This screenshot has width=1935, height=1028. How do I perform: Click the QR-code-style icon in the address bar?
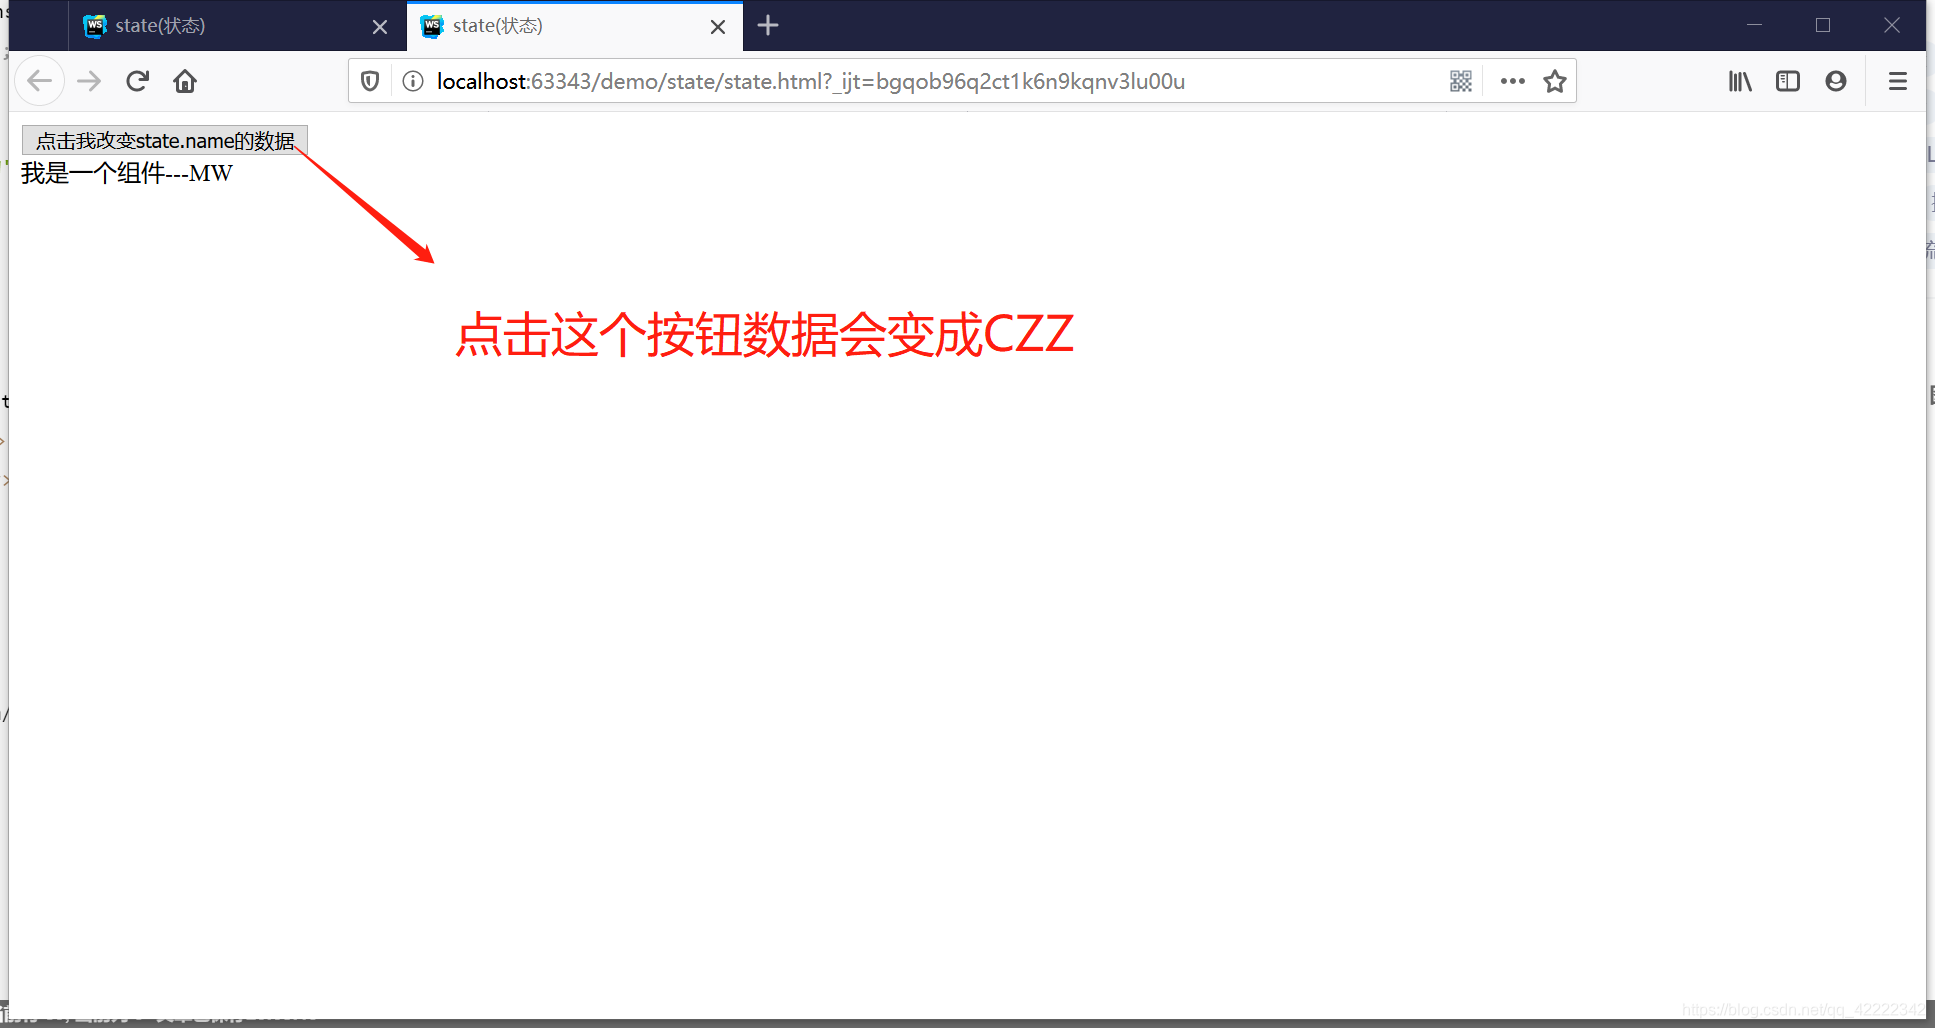tap(1460, 81)
